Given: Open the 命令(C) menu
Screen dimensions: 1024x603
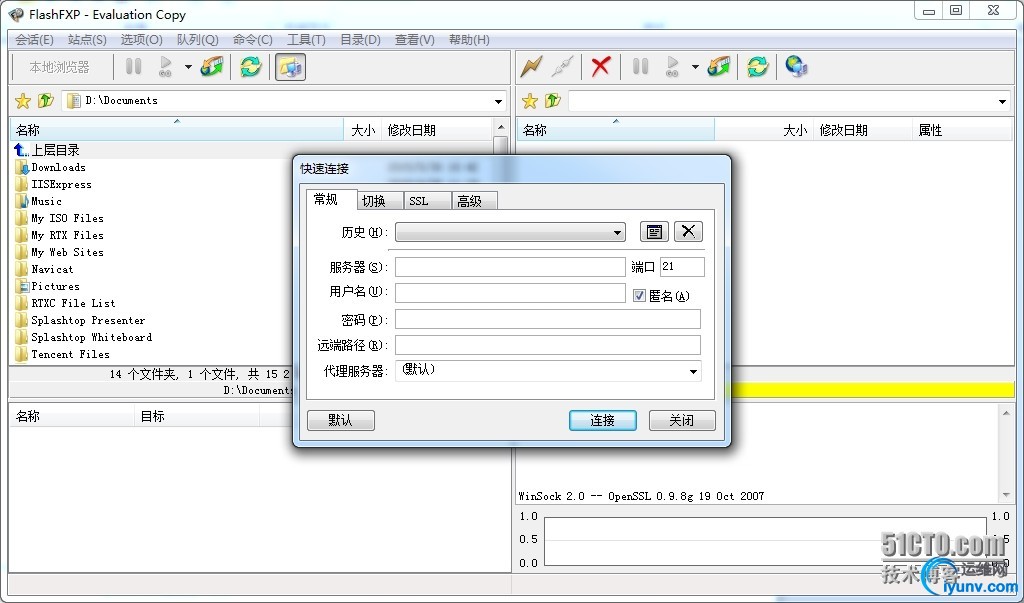Looking at the screenshot, I should 253,40.
